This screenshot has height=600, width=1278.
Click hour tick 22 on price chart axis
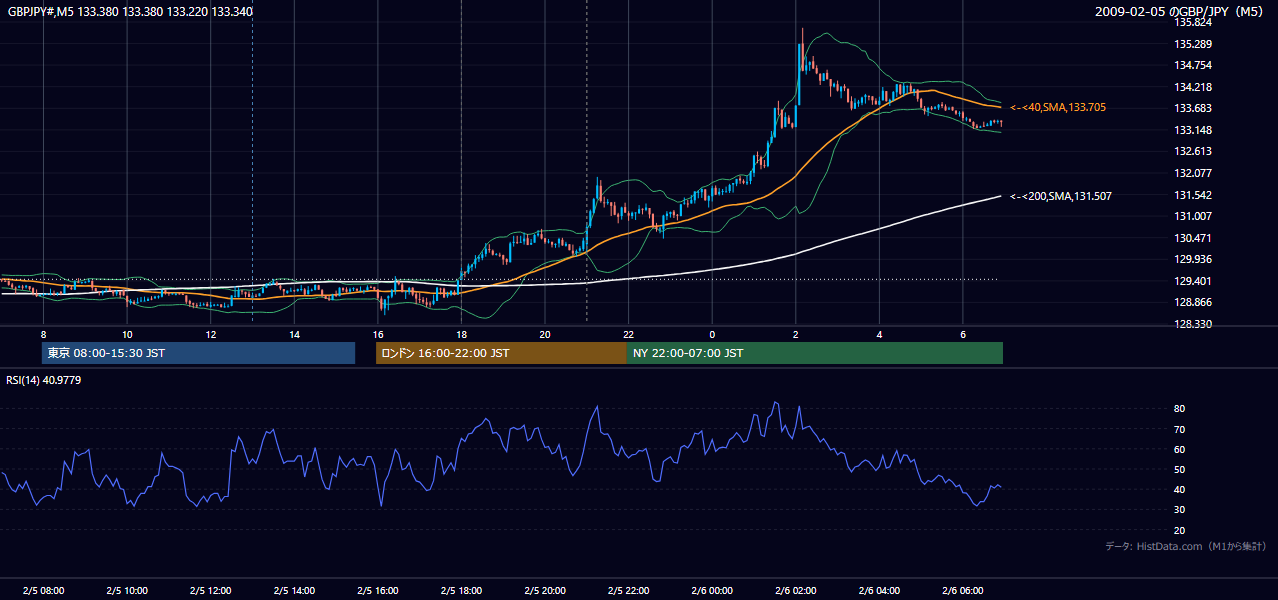[x=628, y=334]
